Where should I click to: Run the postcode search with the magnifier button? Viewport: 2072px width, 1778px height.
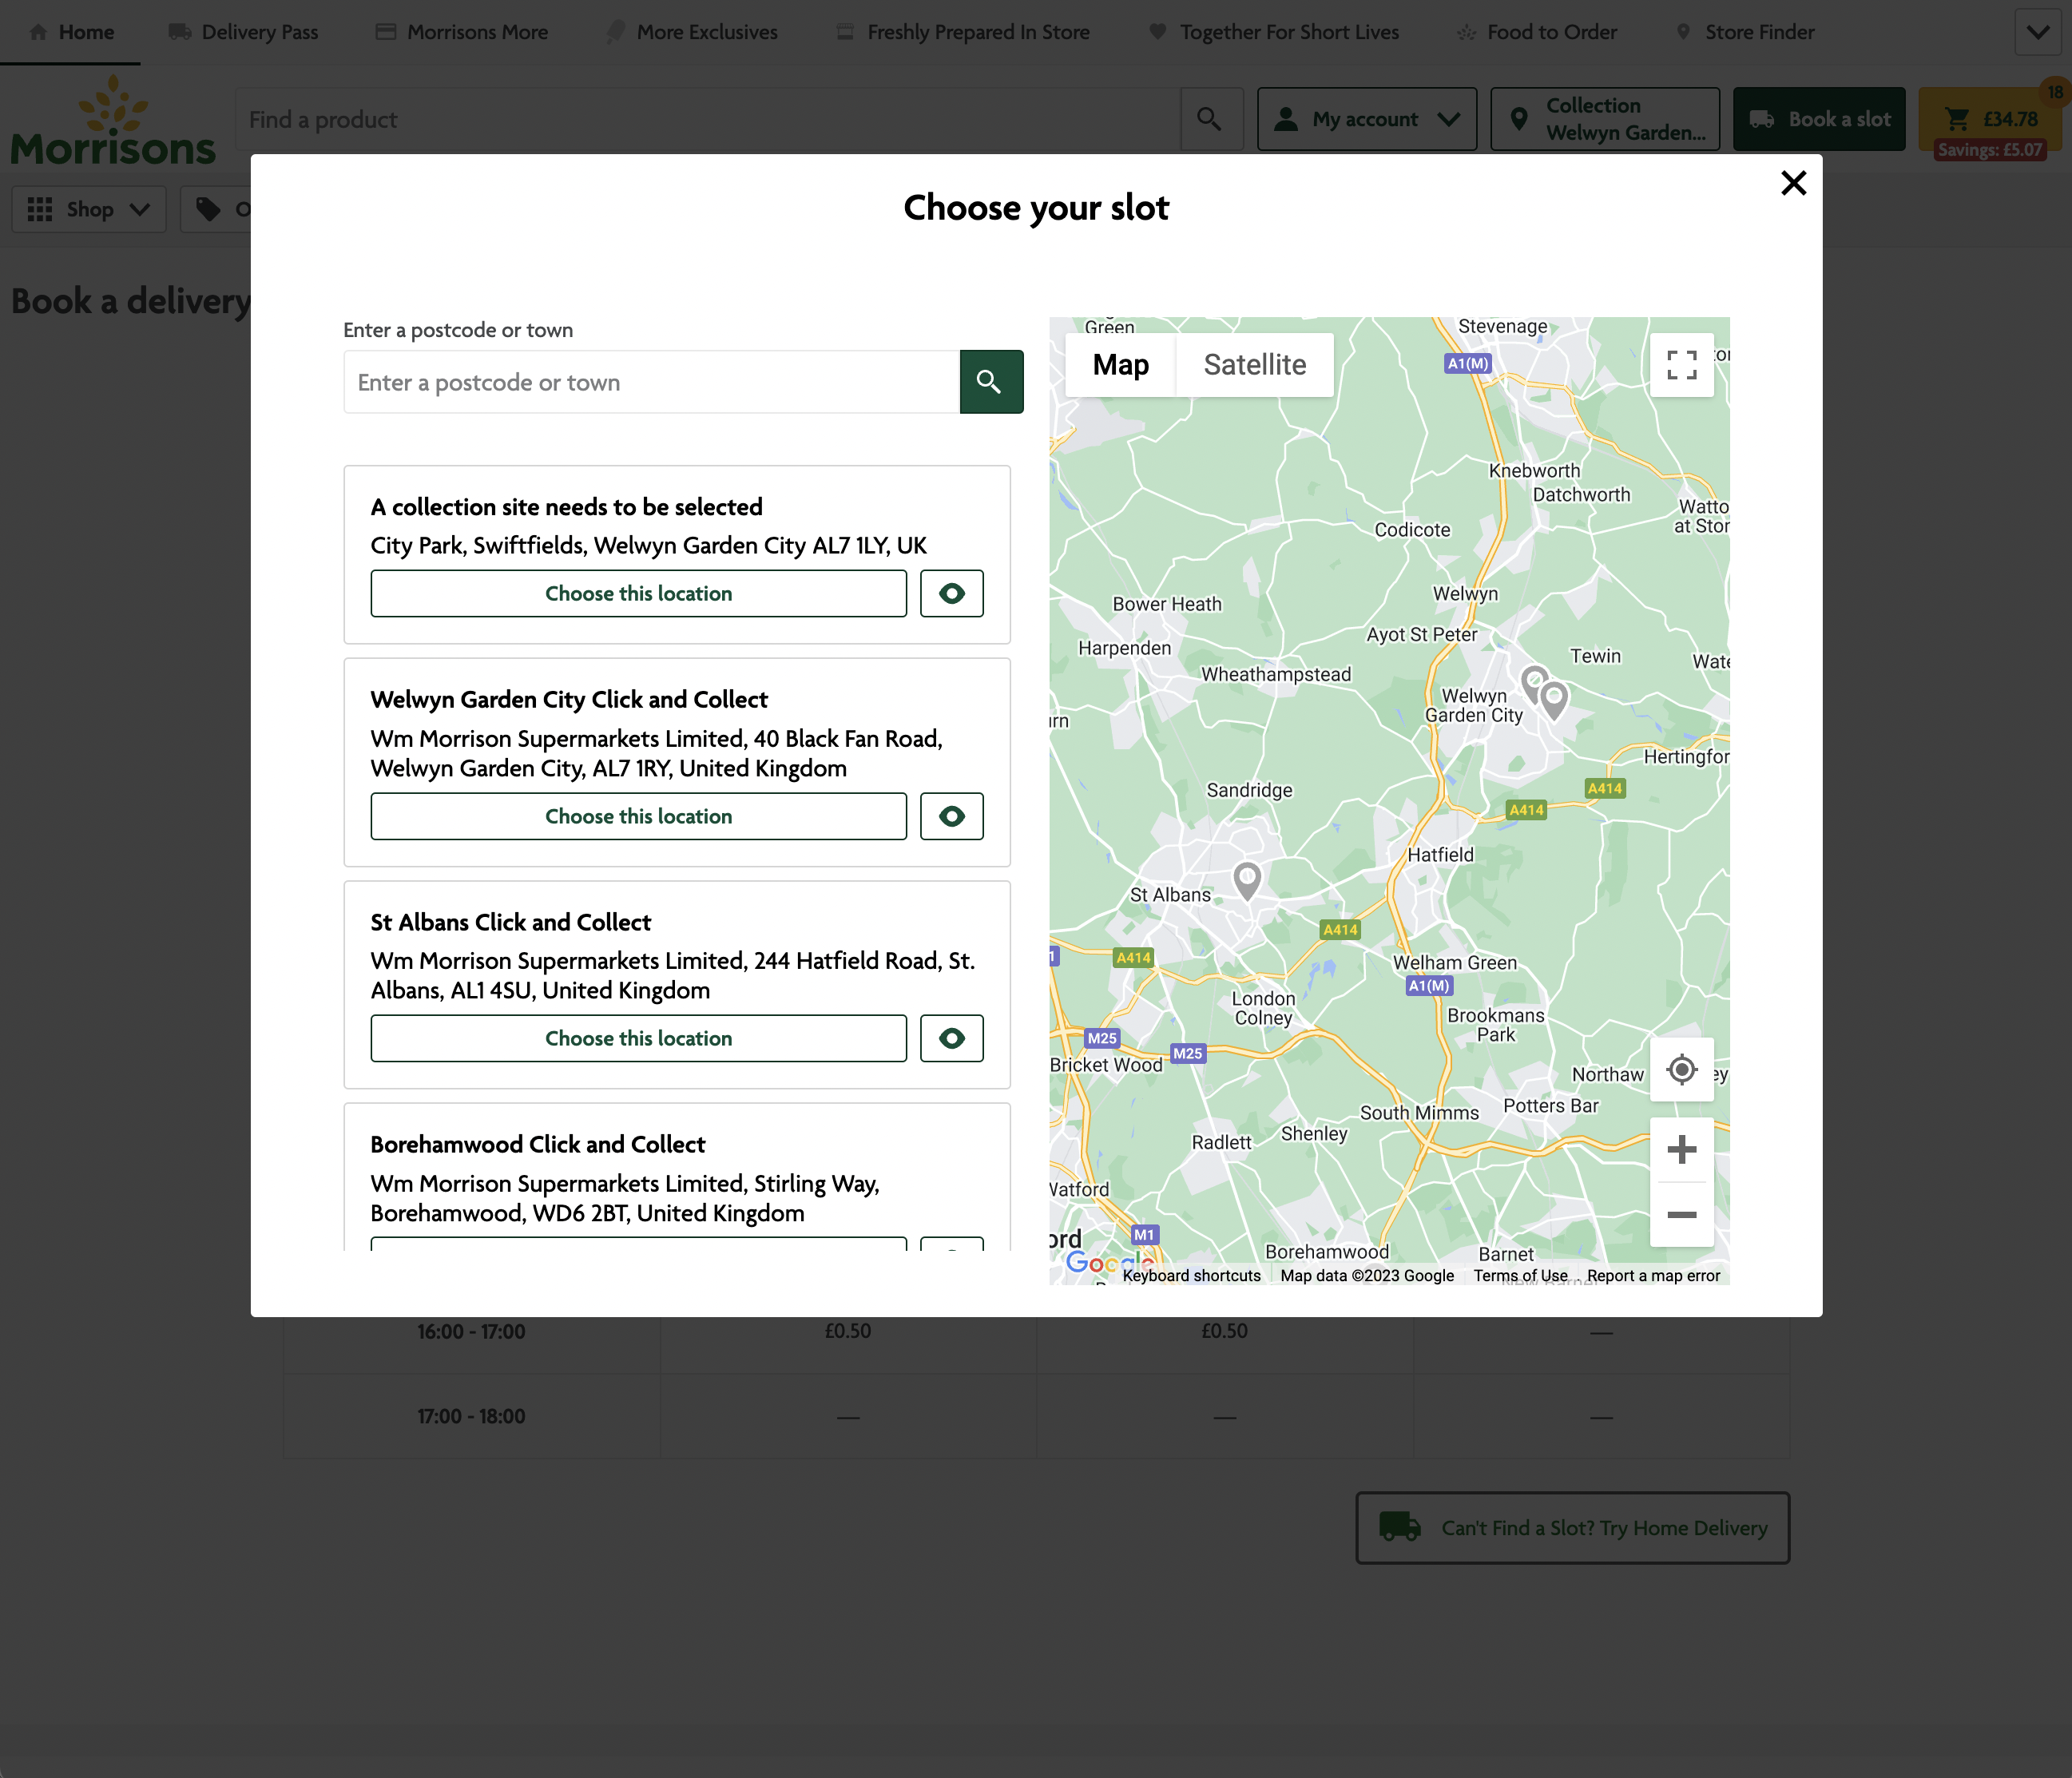click(x=991, y=381)
